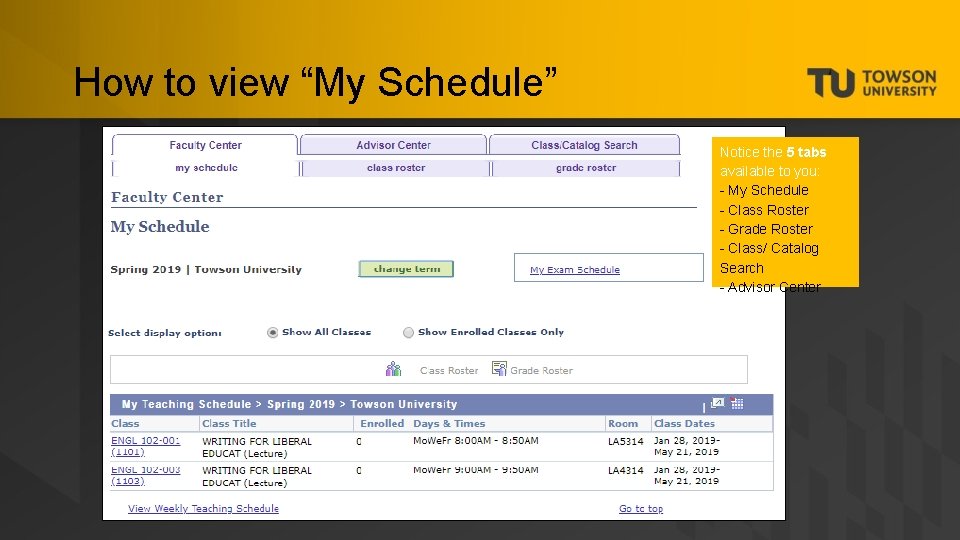Open the My Exam Schedule link
The image size is (960, 540).
click(575, 269)
